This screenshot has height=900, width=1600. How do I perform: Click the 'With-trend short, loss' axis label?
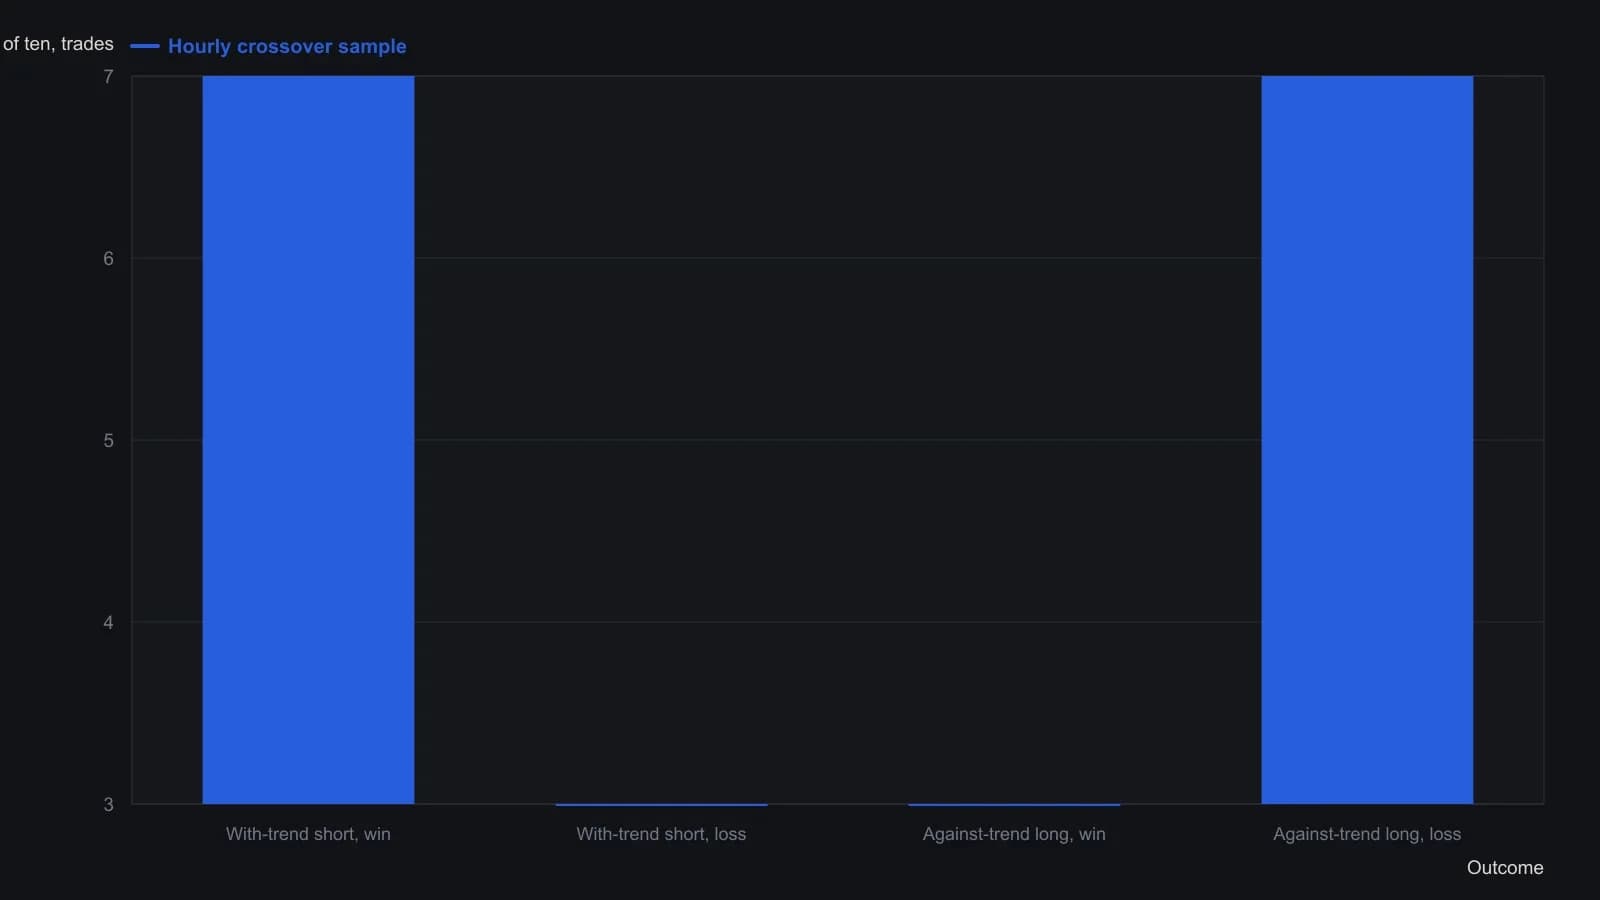click(661, 834)
